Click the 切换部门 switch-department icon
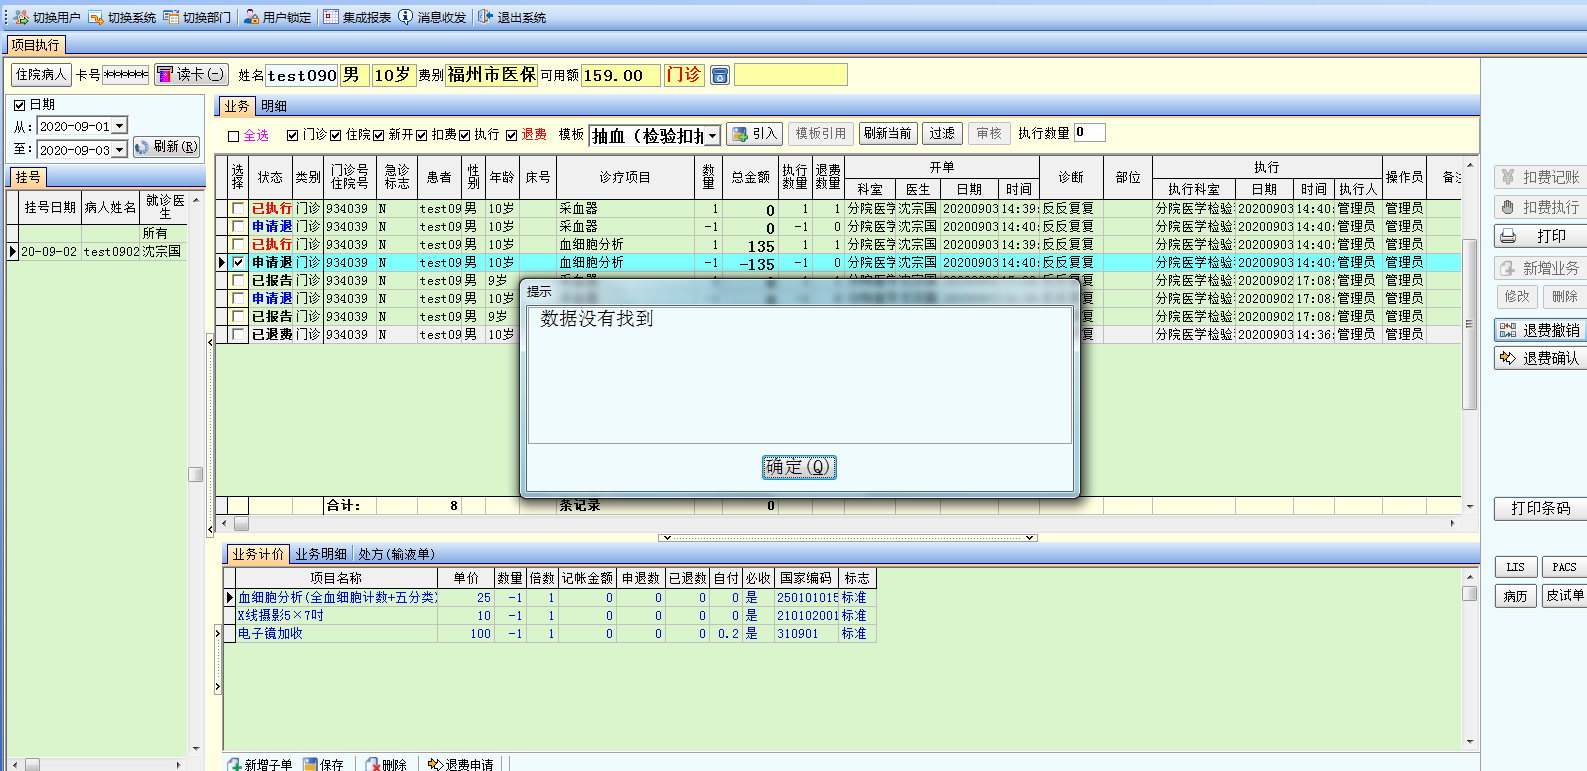The image size is (1587, 771). [x=171, y=17]
